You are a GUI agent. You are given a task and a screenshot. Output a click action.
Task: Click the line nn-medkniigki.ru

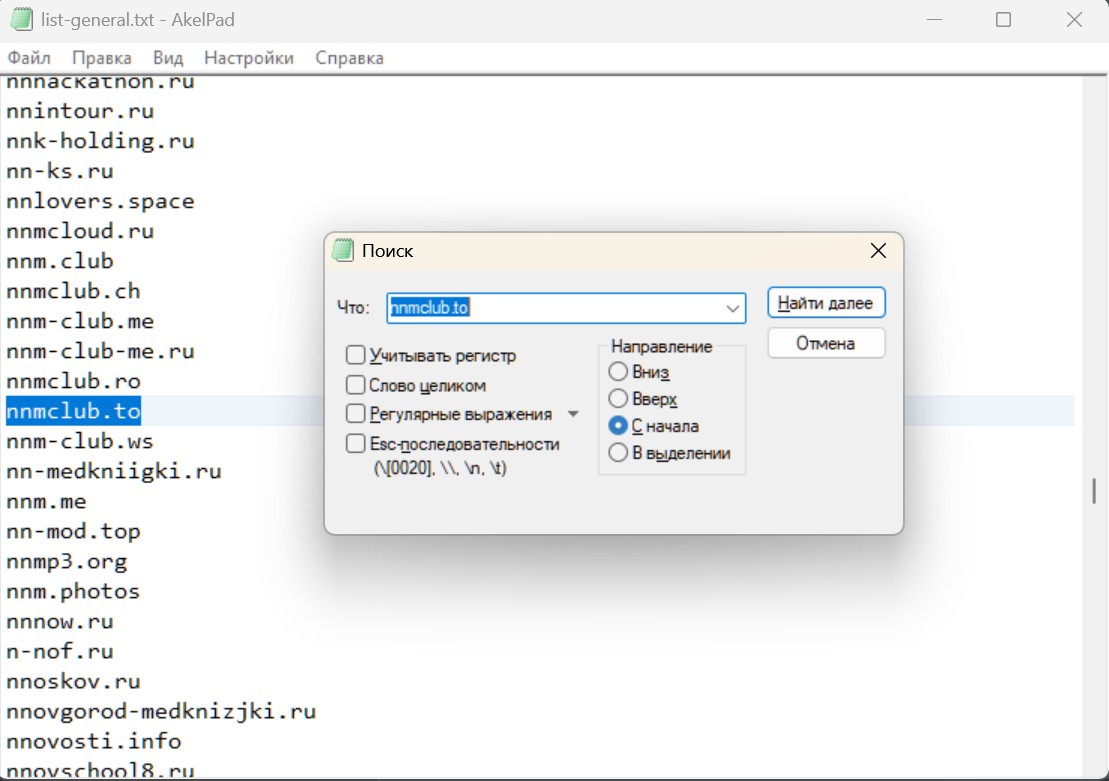pos(114,471)
